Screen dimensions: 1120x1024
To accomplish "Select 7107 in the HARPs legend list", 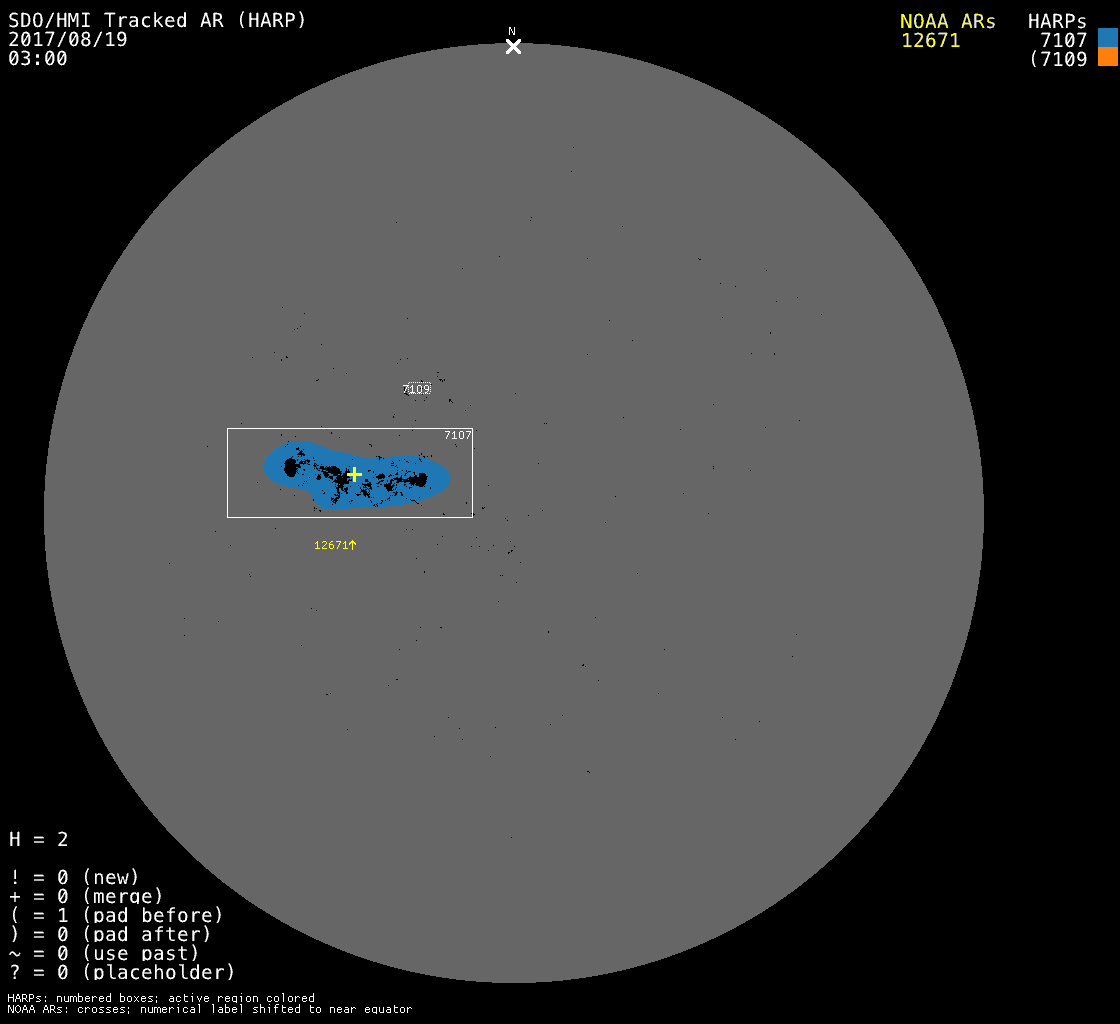I will point(1063,40).
